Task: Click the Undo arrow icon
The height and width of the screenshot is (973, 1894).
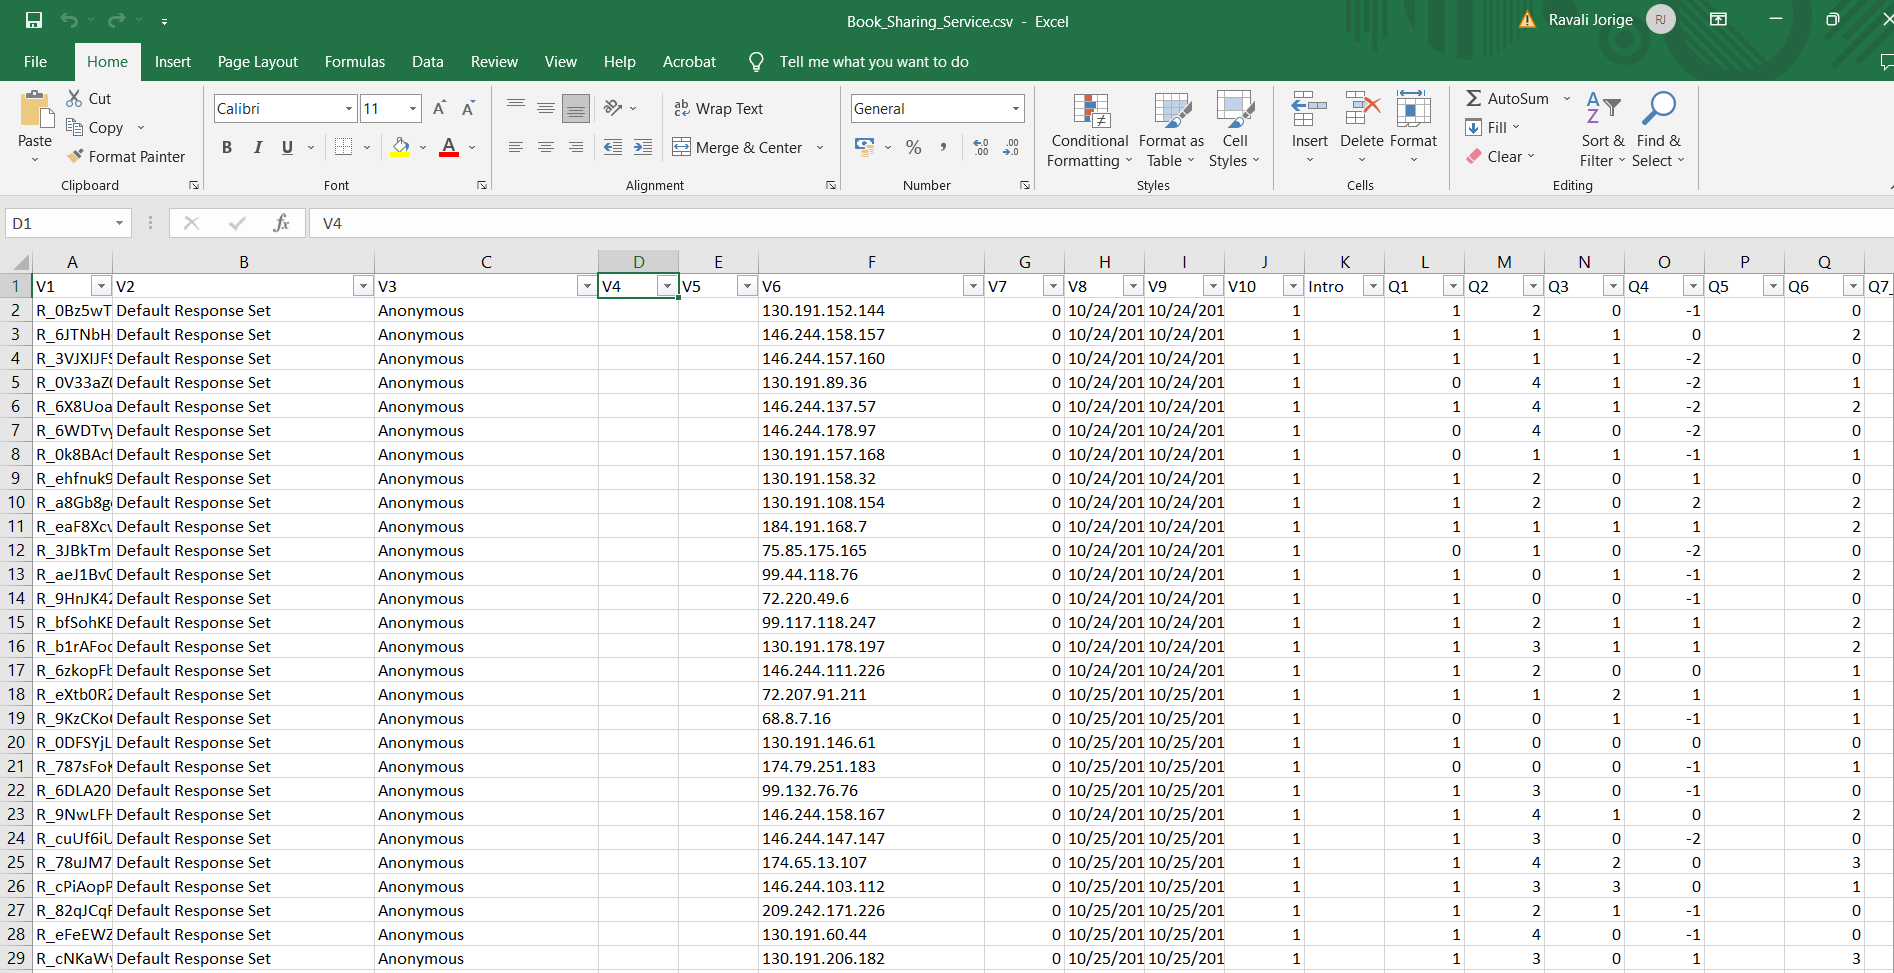Action: pyautogui.click(x=69, y=20)
